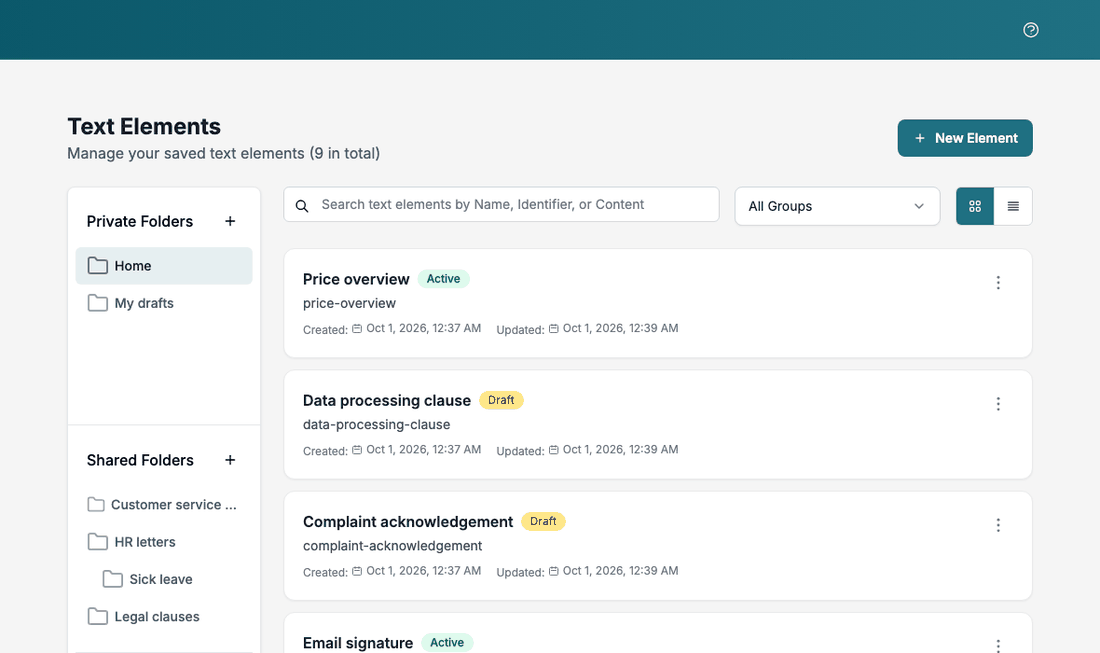
Task: Switch to grid view
Action: coord(975,206)
